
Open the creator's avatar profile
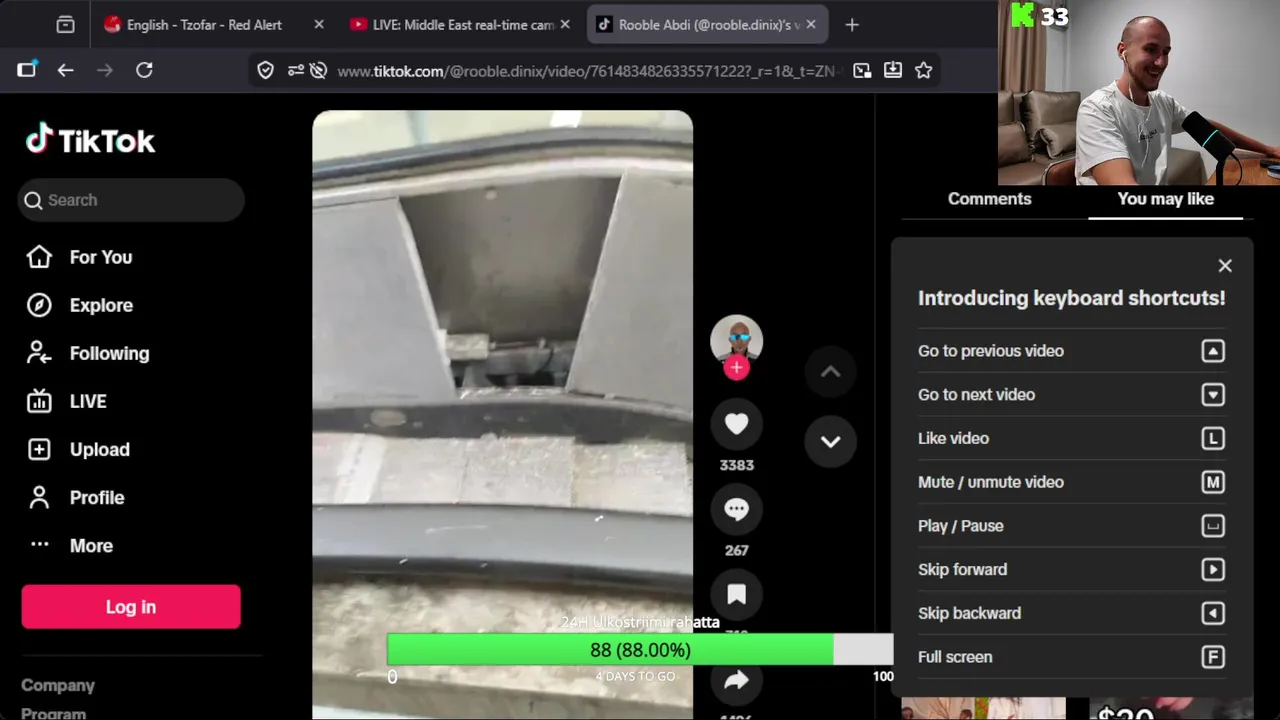pyautogui.click(x=736, y=340)
